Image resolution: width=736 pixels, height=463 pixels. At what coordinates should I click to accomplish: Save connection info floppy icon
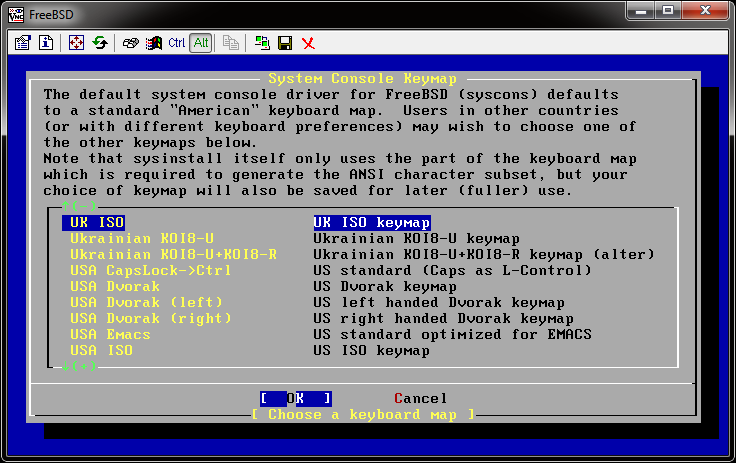(x=285, y=43)
